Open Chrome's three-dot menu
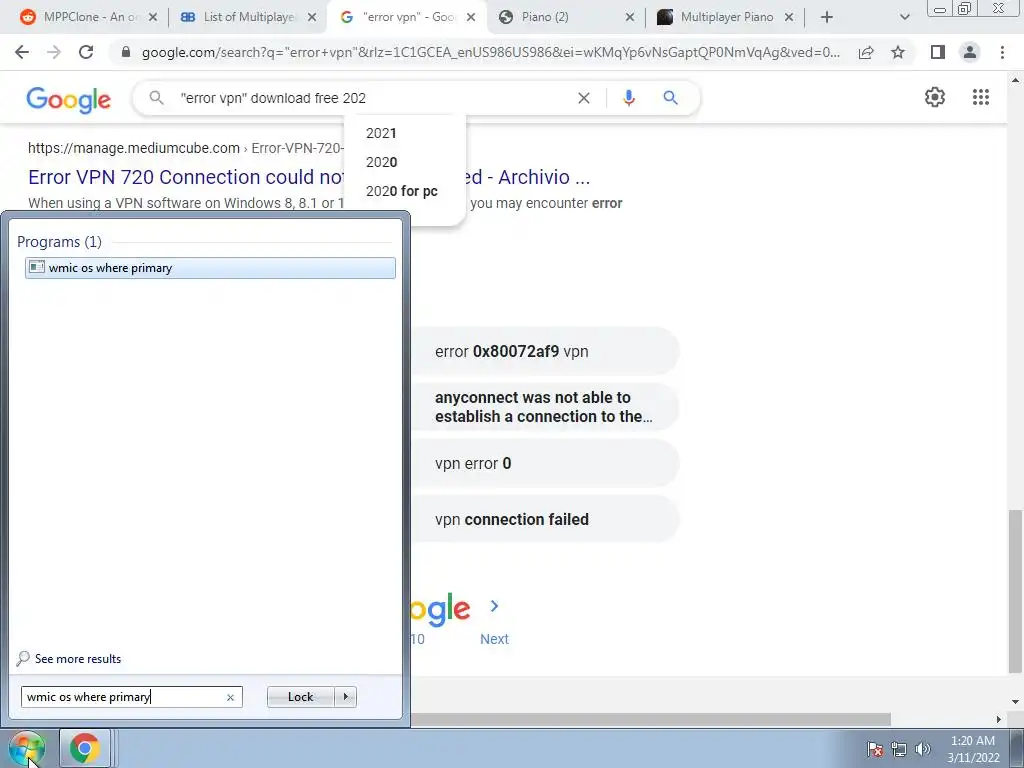1024x768 pixels. (x=1002, y=52)
